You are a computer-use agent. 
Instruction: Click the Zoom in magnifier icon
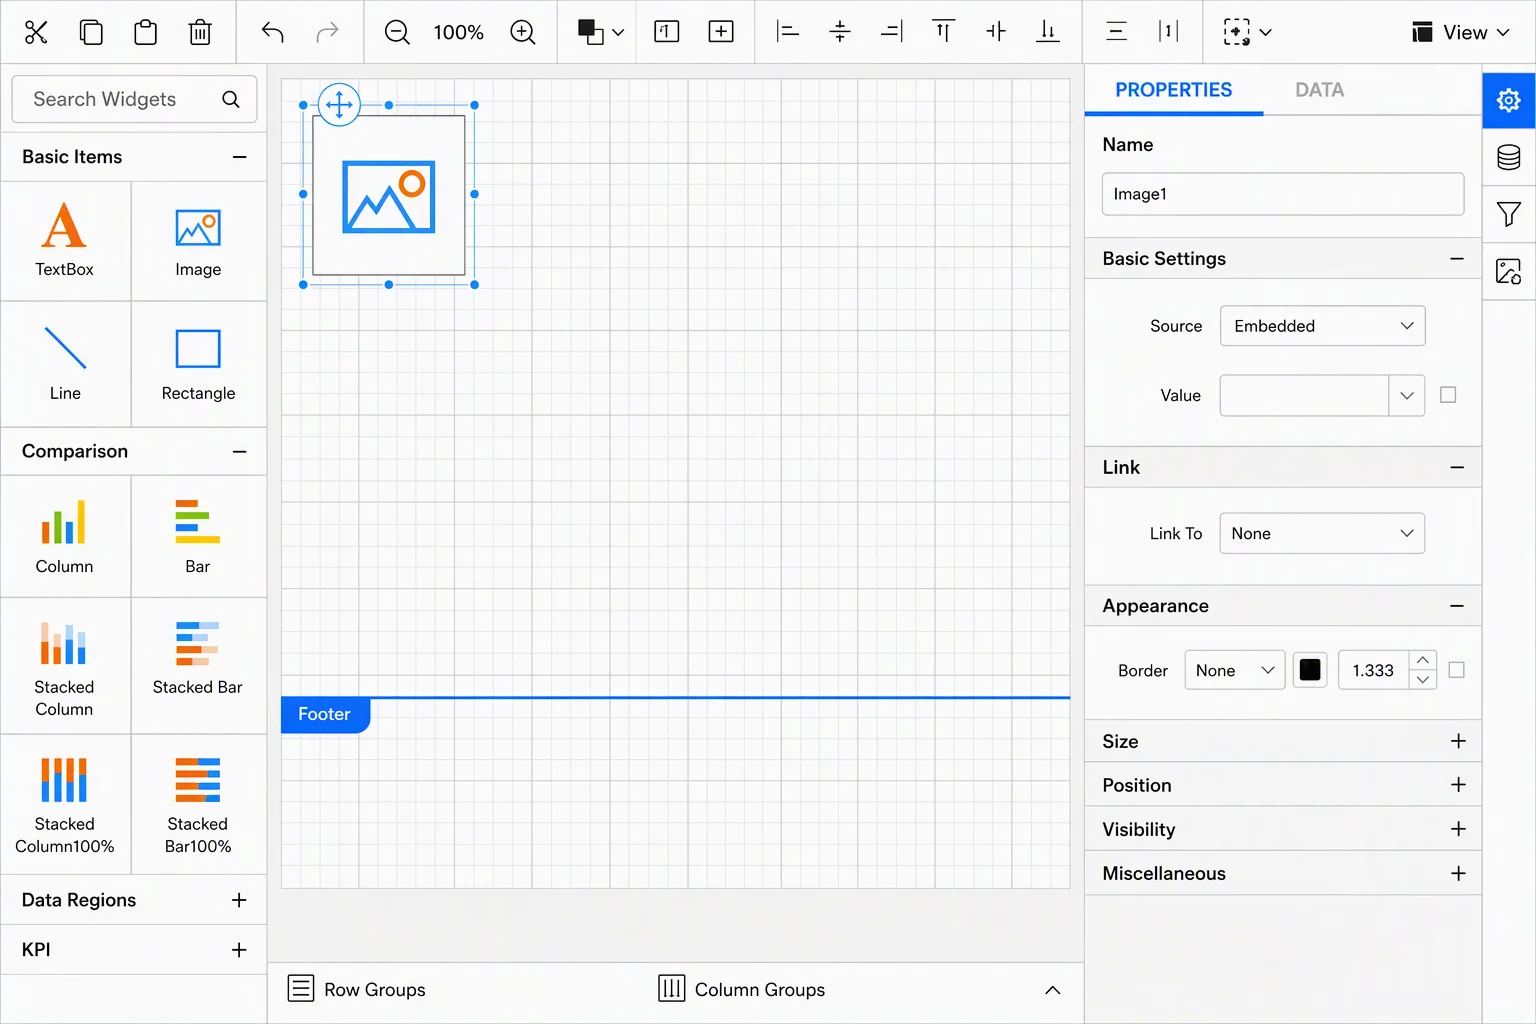(x=523, y=32)
